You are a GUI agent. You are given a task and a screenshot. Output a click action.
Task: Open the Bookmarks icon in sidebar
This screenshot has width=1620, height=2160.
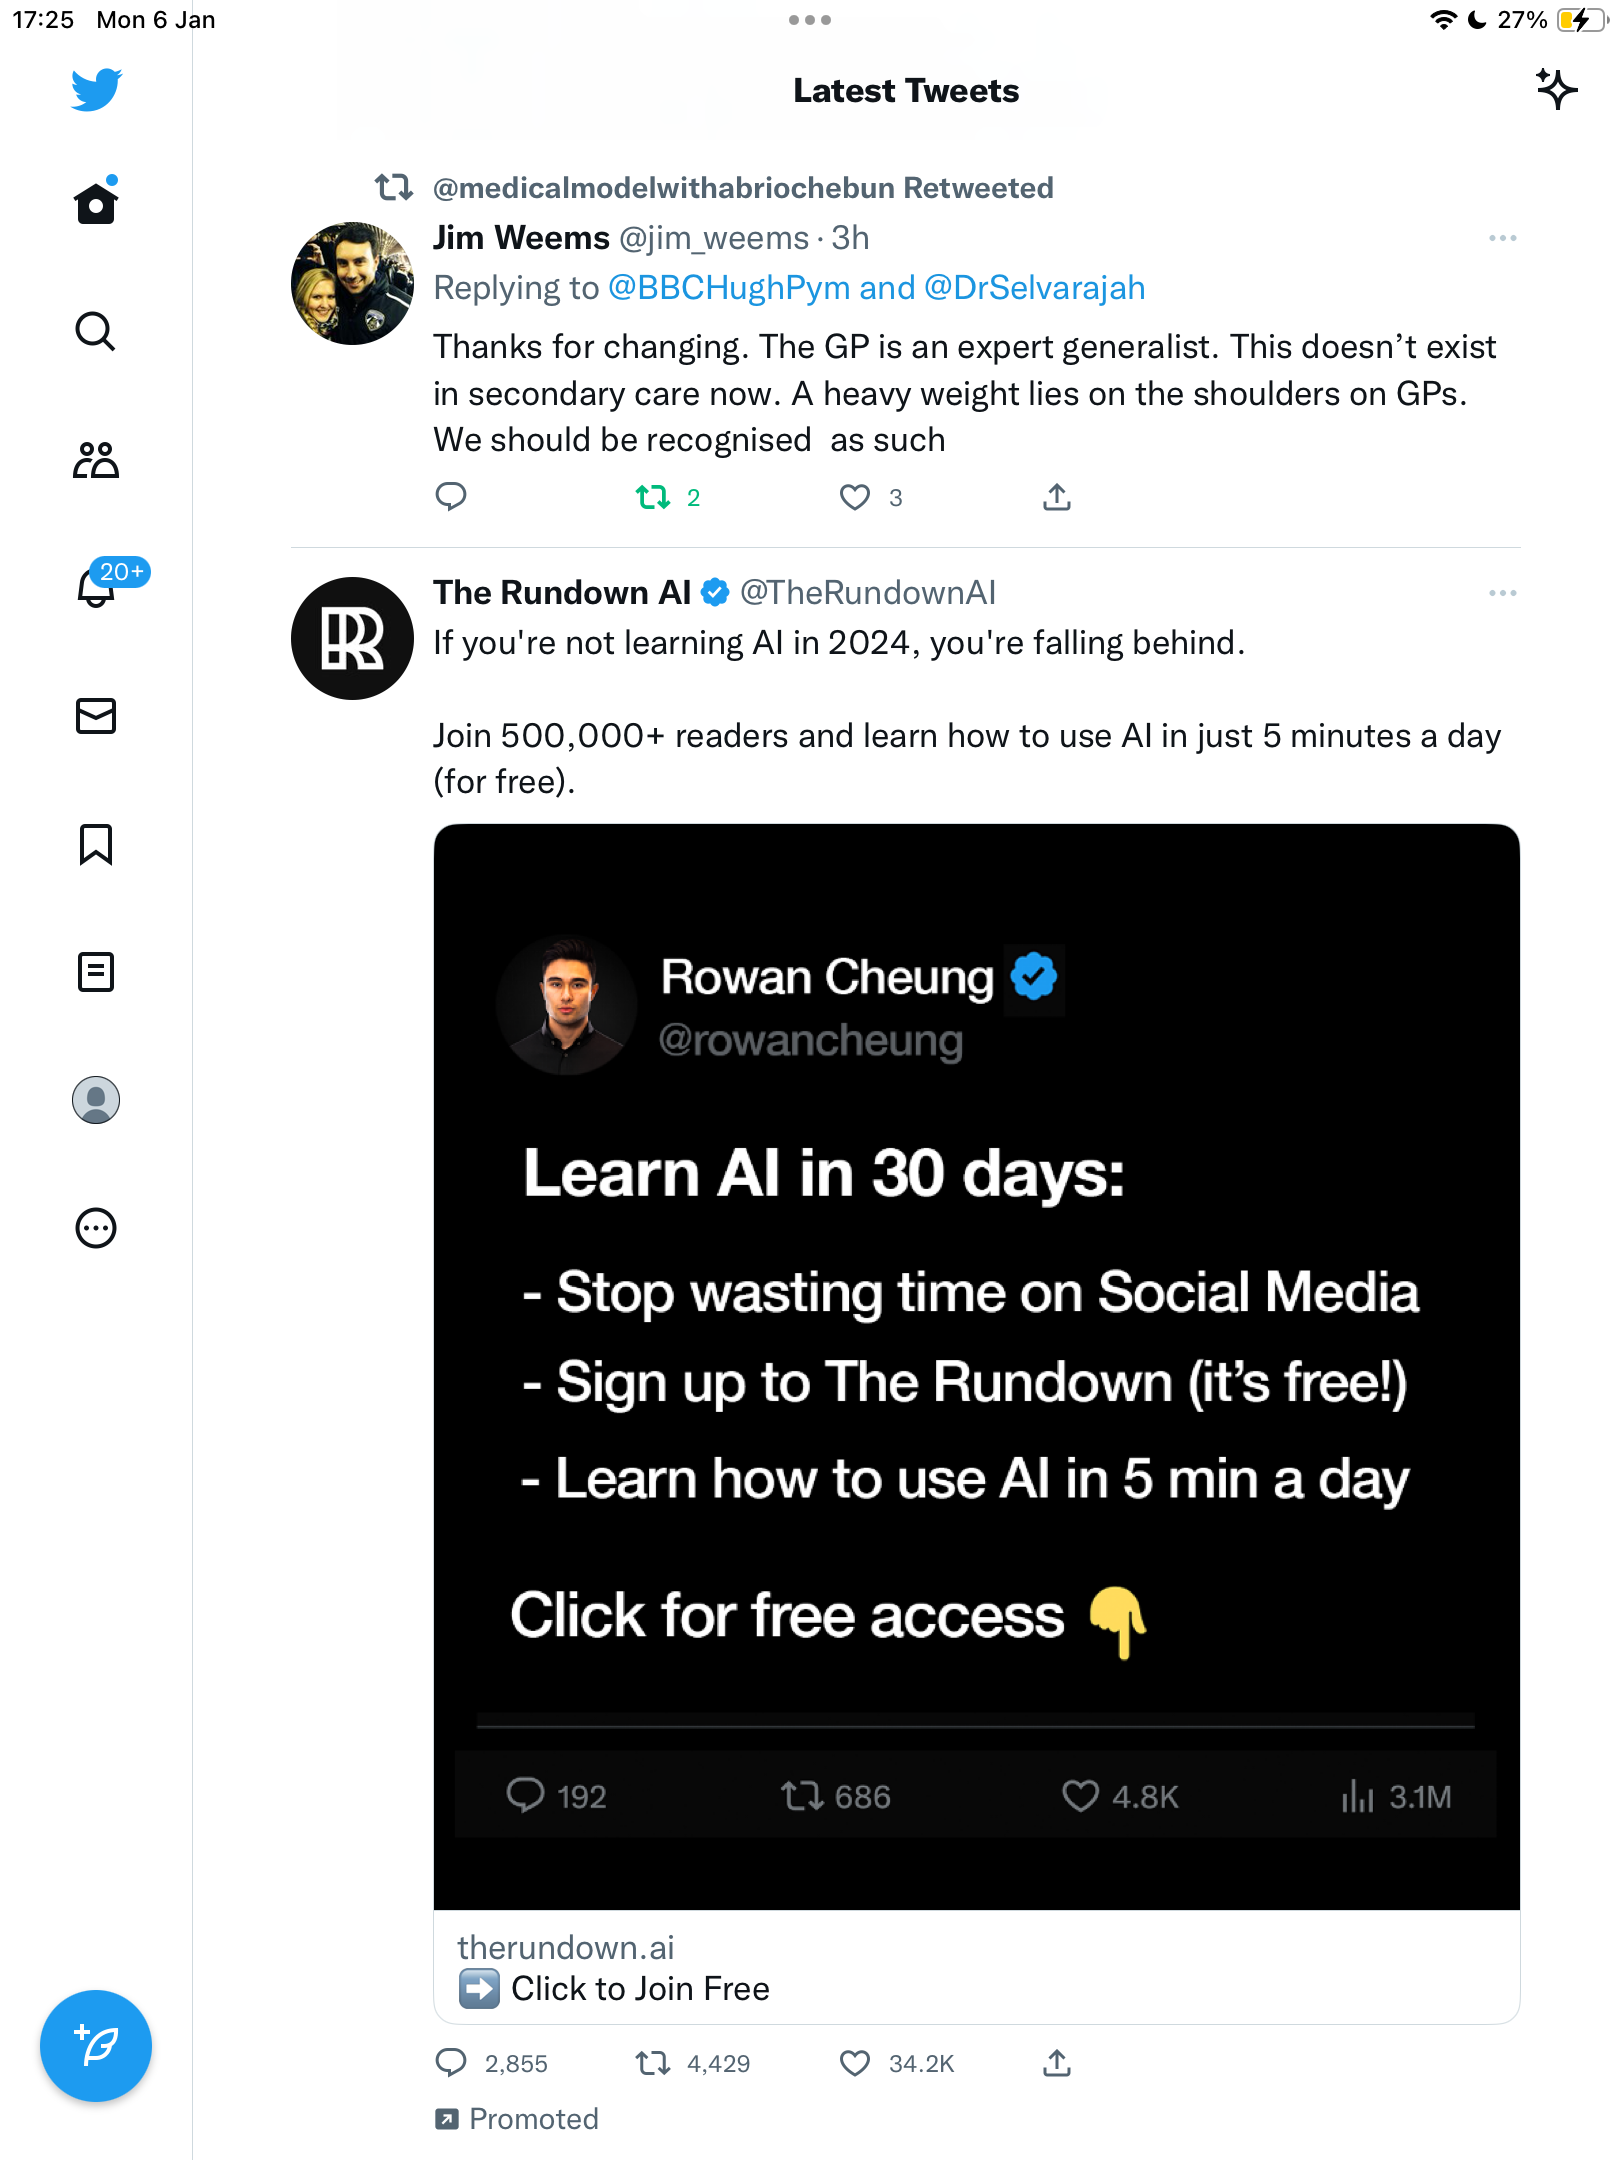(x=96, y=844)
